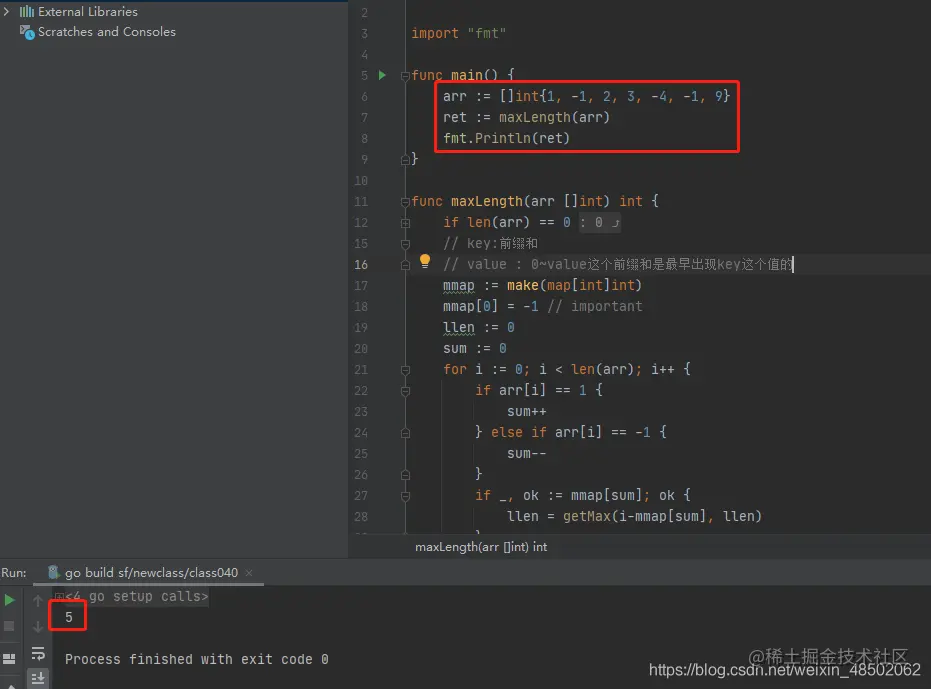Viewport: 931px width, 689px height.
Task: Collapse the if ok fold at line 27
Action: pyautogui.click(x=405, y=496)
